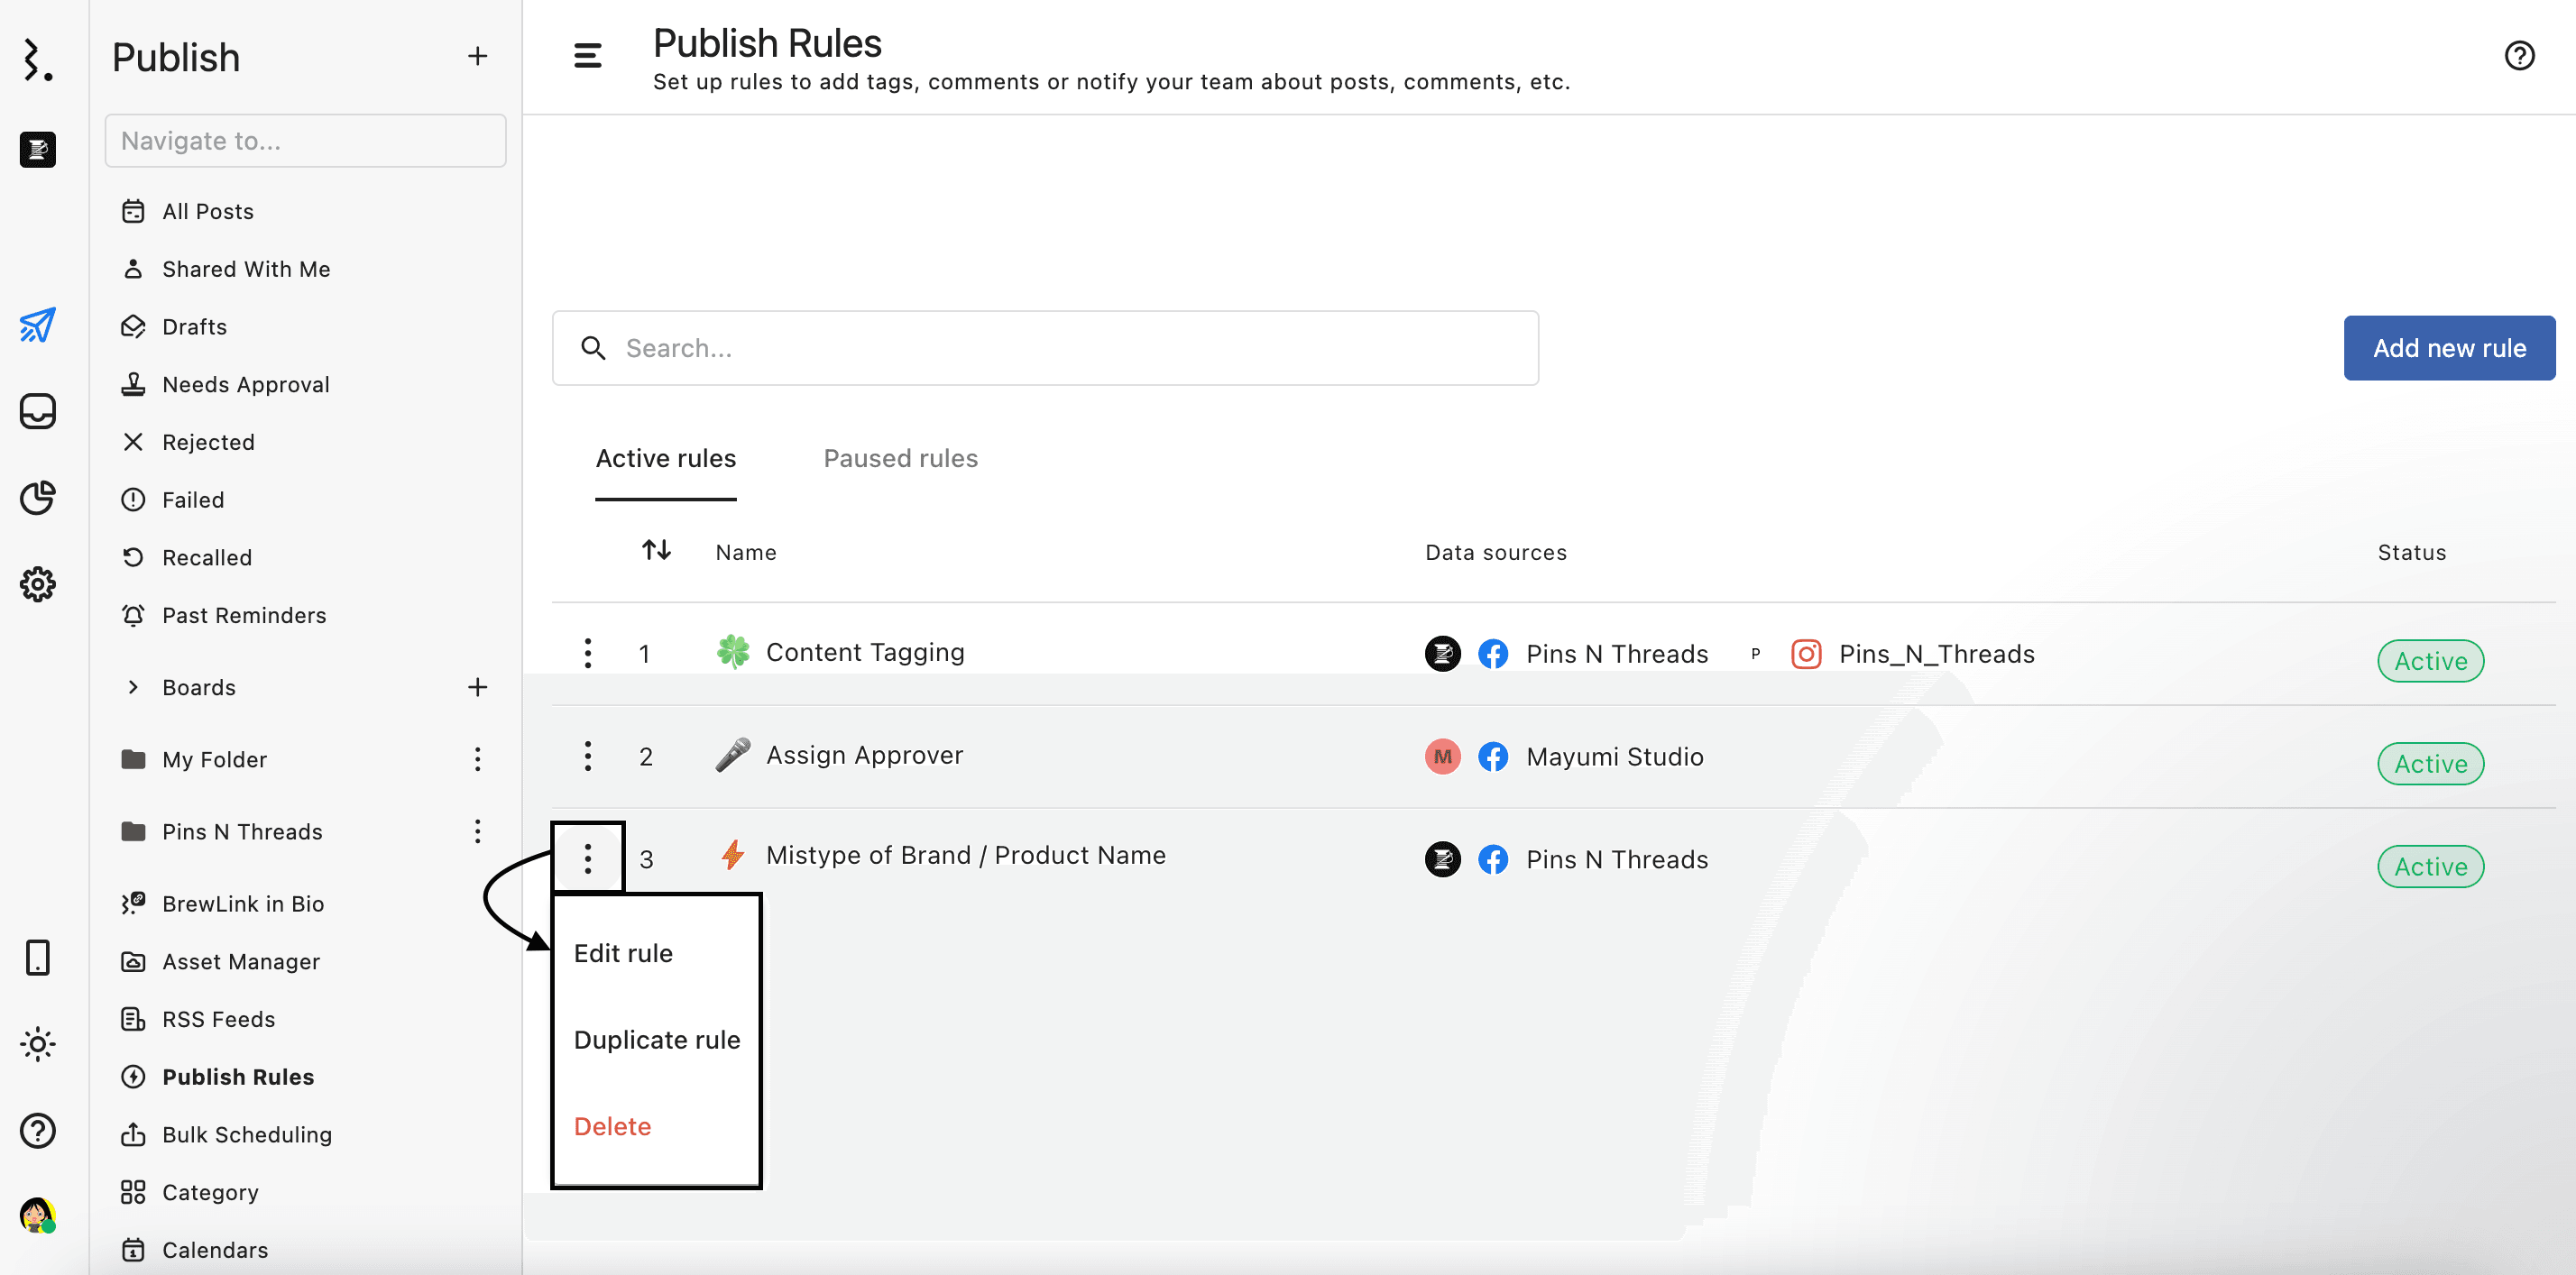Click help icon at top right
Screen dimensions: 2576x1275
tap(2518, 56)
